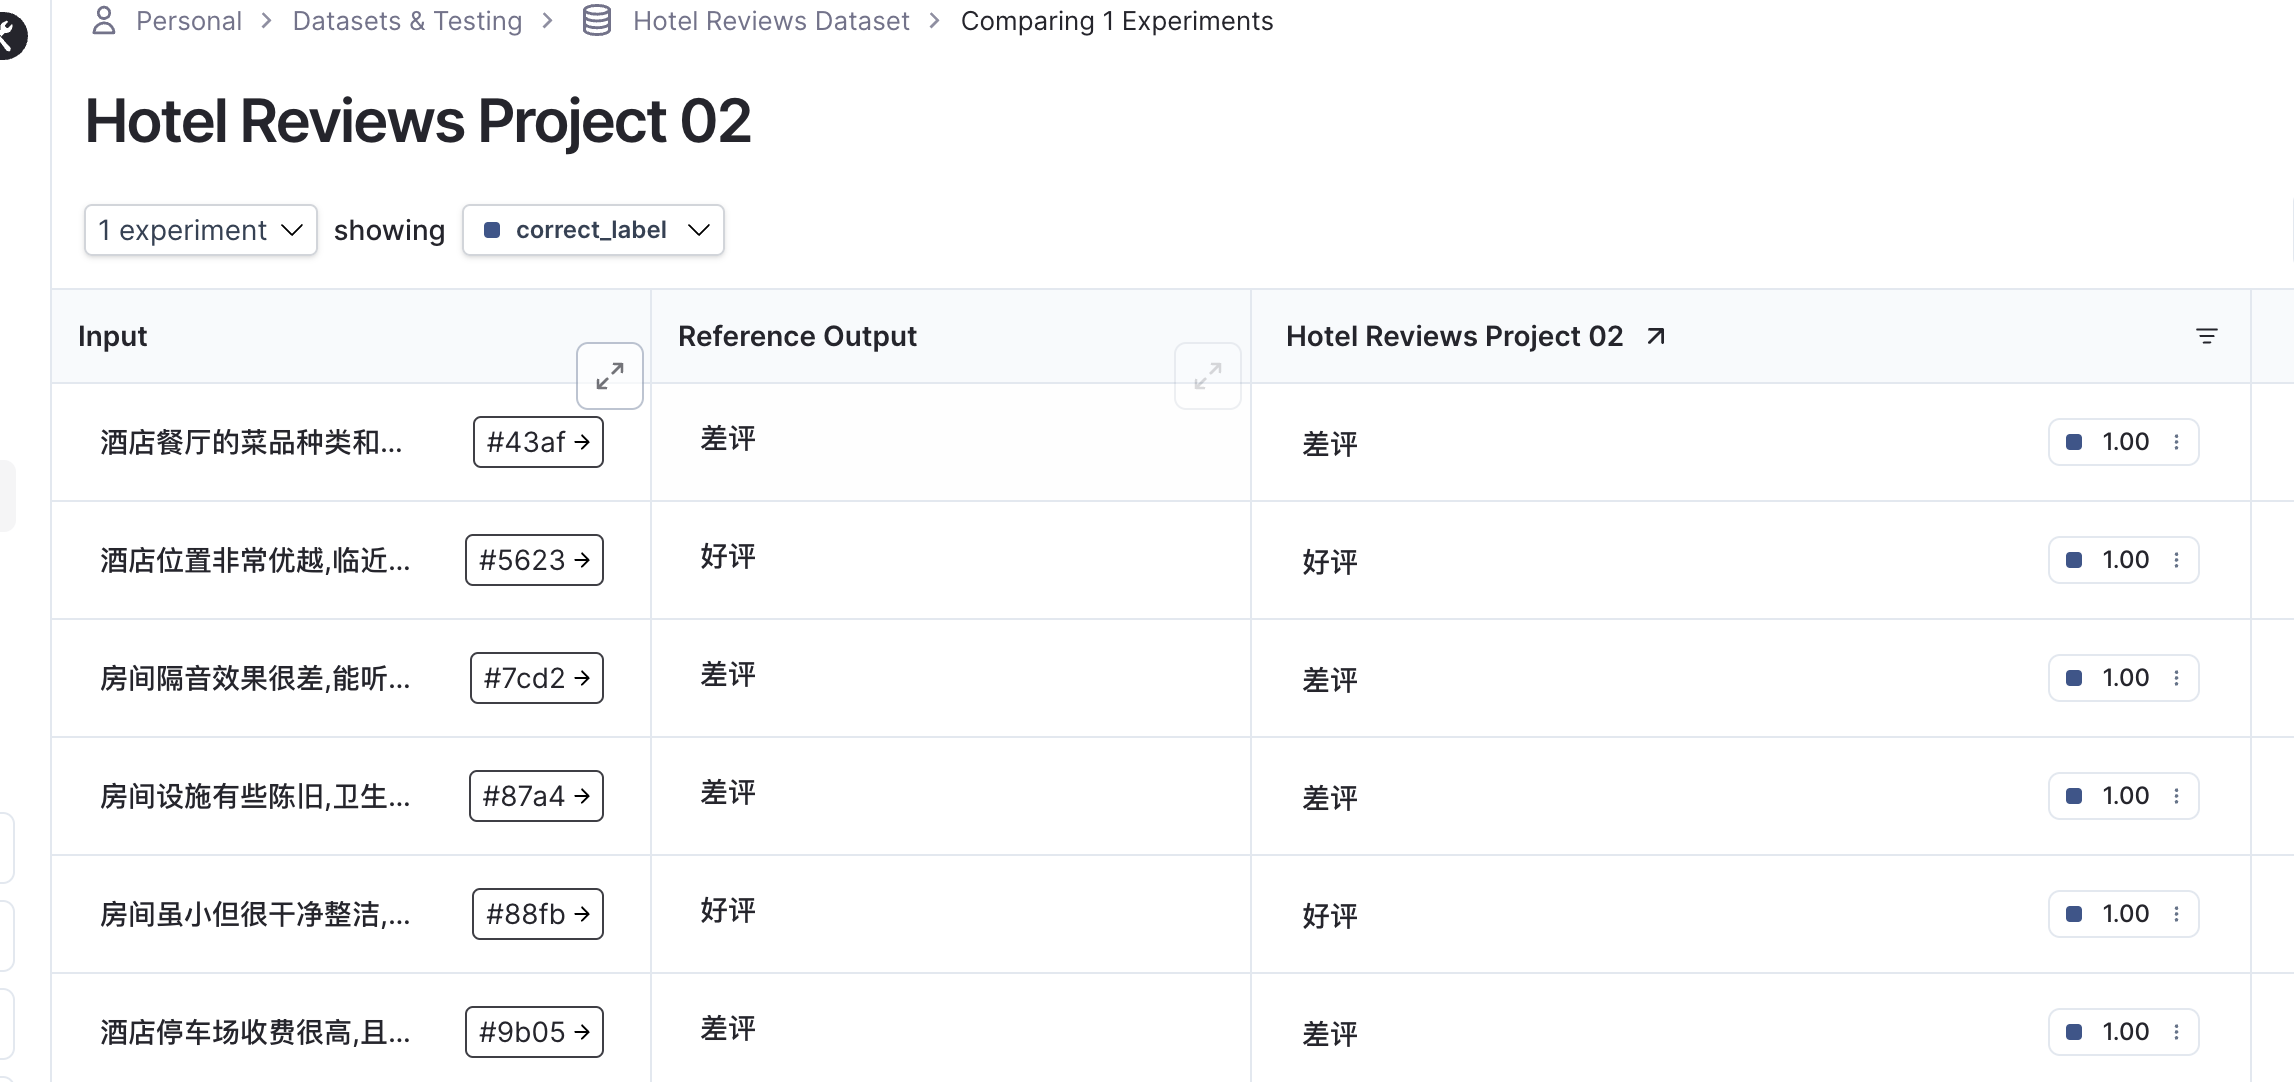The height and width of the screenshot is (1082, 2294).
Task: Open example #43af
Action: [538, 442]
